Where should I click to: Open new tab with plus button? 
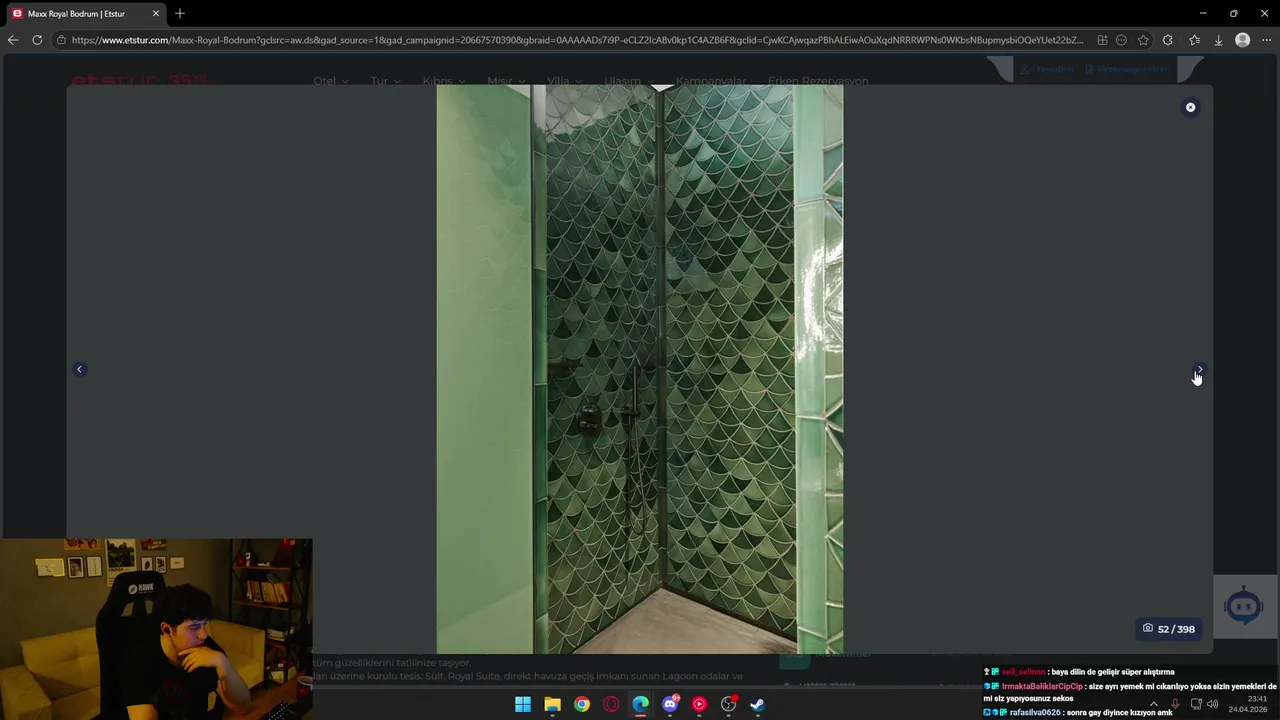point(180,13)
